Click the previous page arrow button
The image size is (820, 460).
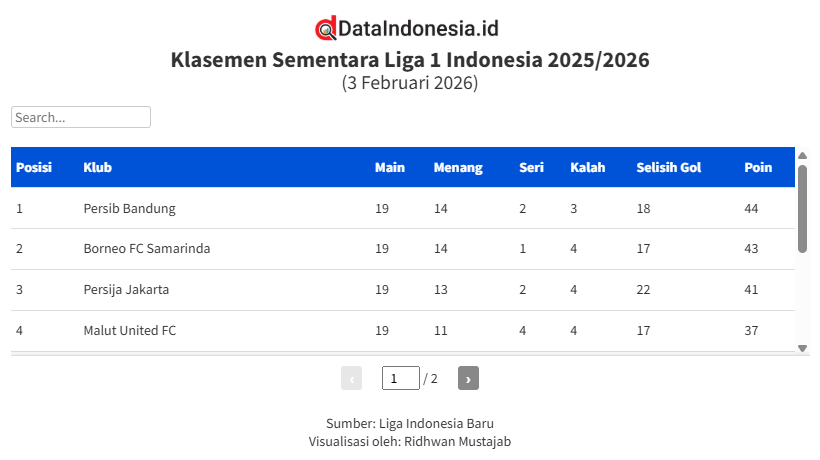point(351,378)
